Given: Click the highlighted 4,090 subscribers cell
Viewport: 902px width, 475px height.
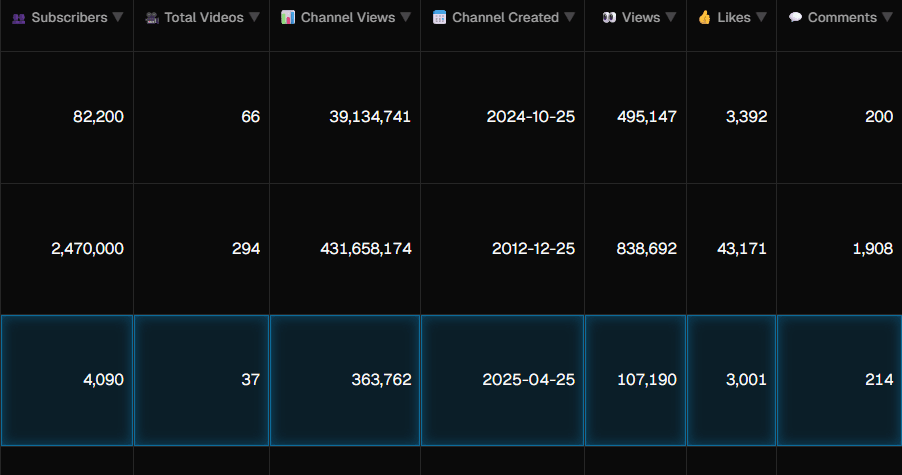Looking at the screenshot, I should click(67, 380).
